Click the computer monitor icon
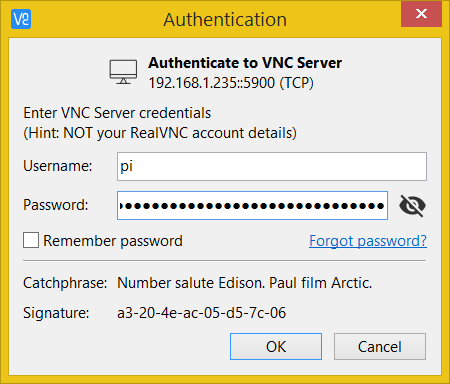Image resolution: width=450 pixels, height=384 pixels. 123,72
